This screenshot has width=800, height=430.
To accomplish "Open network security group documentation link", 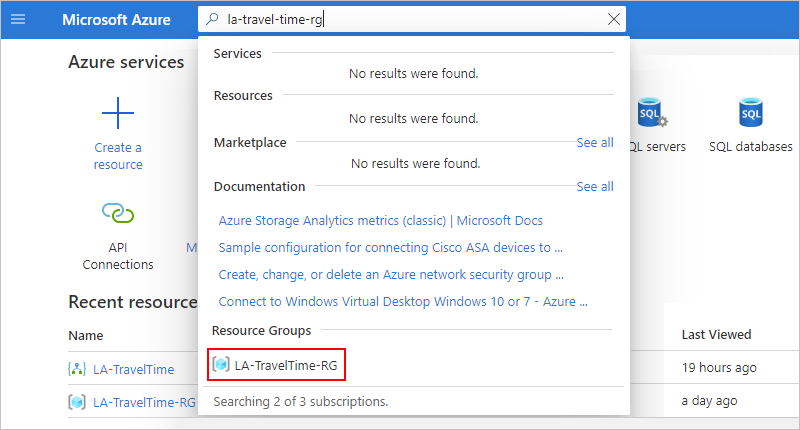I will 391,274.
